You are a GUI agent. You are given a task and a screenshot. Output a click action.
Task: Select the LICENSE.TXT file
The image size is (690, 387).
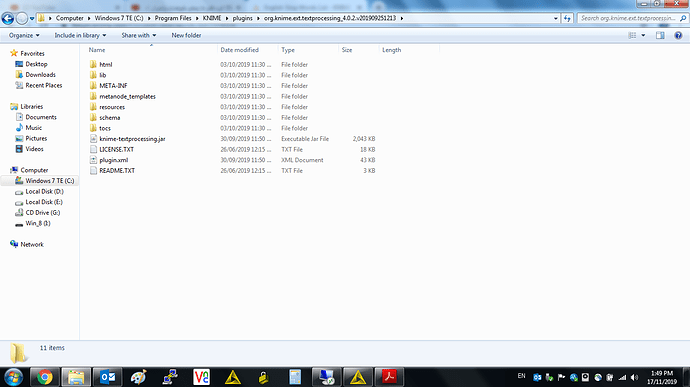pos(116,149)
